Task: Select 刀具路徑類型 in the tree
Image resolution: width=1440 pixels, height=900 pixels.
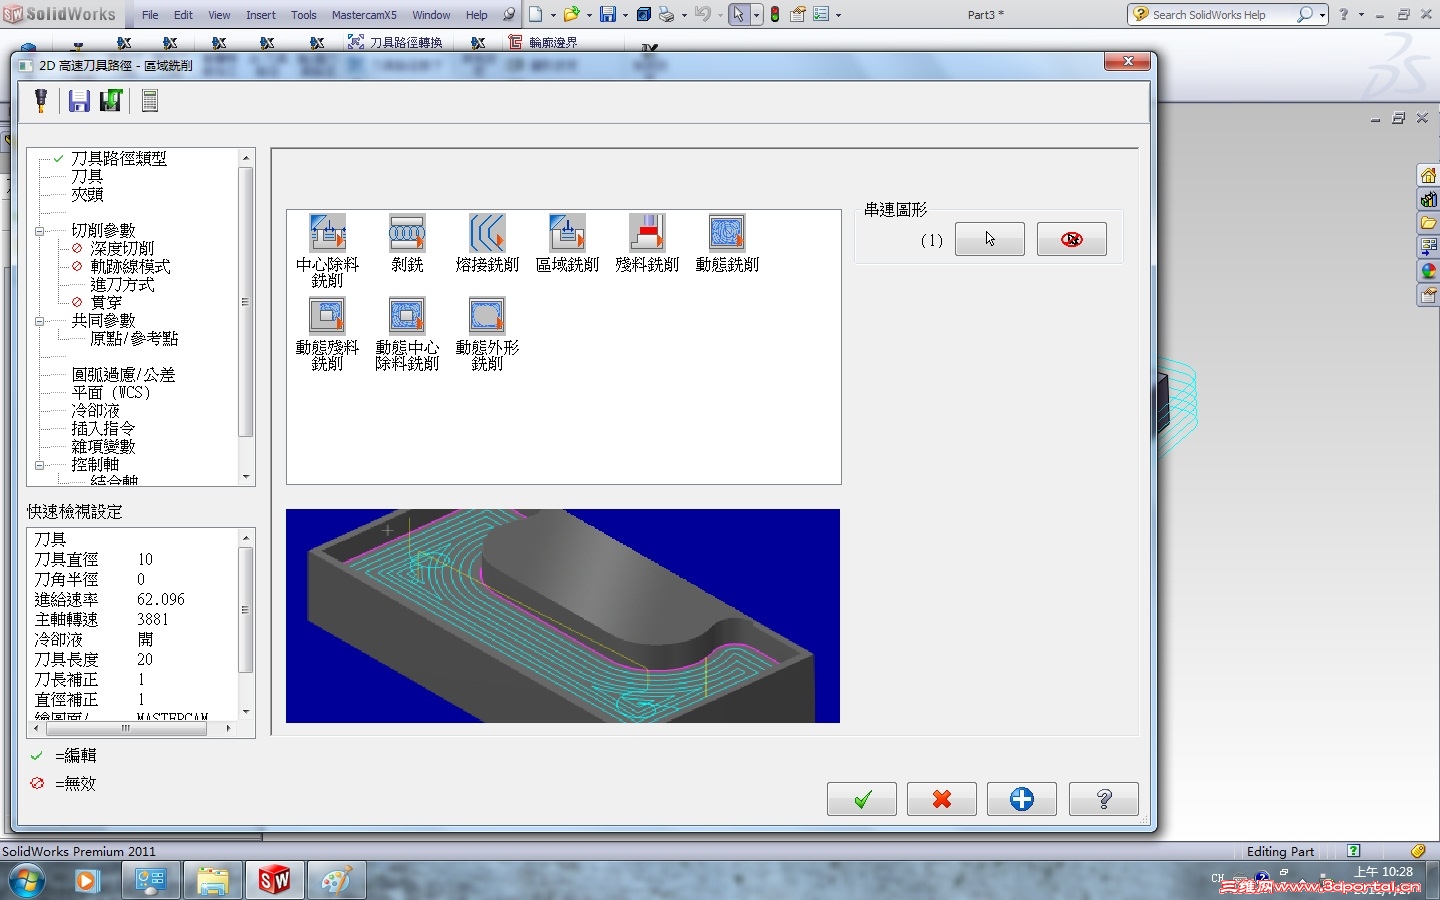Action: coord(119,158)
